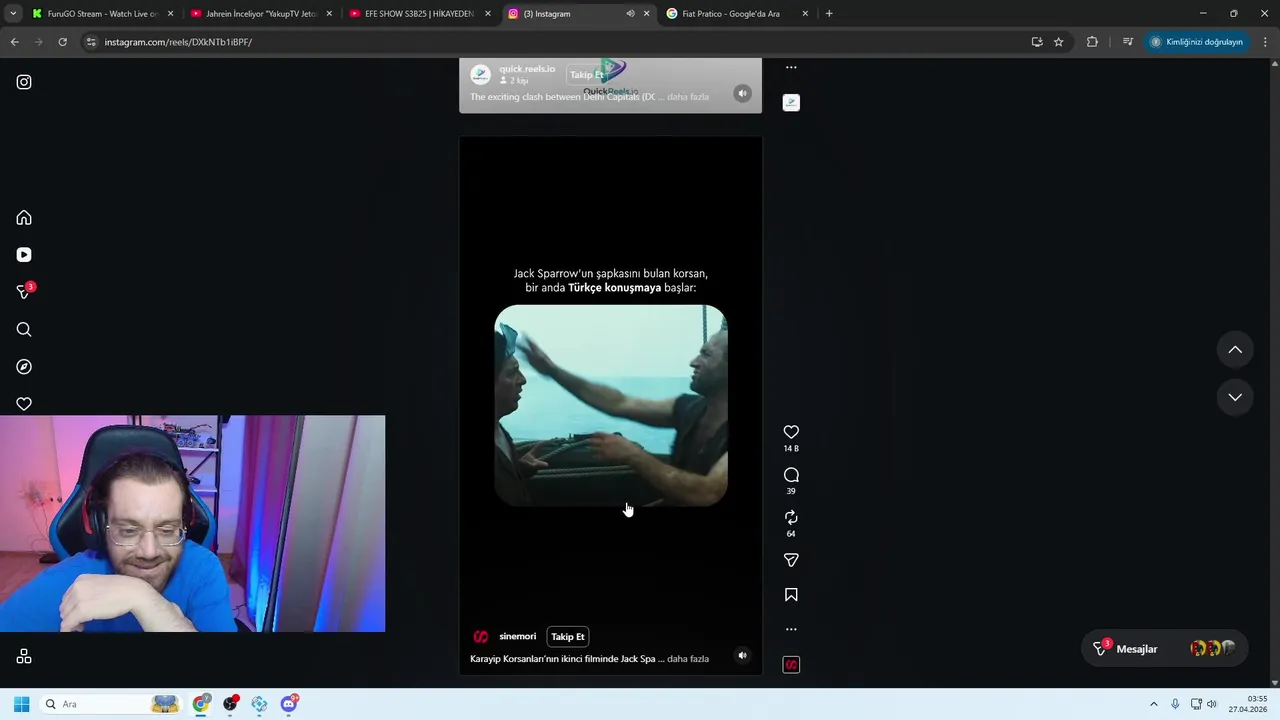Click the taskbar Ara search box

[110, 704]
